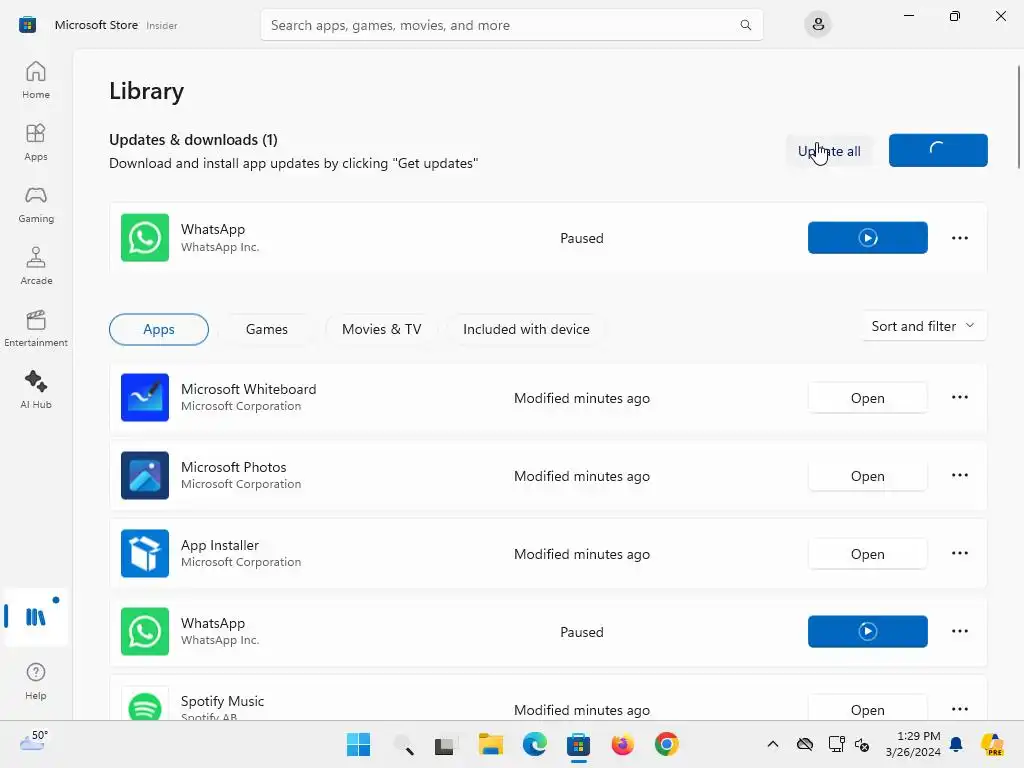
Task: Click the Spotify Music app name
Action: click(222, 701)
